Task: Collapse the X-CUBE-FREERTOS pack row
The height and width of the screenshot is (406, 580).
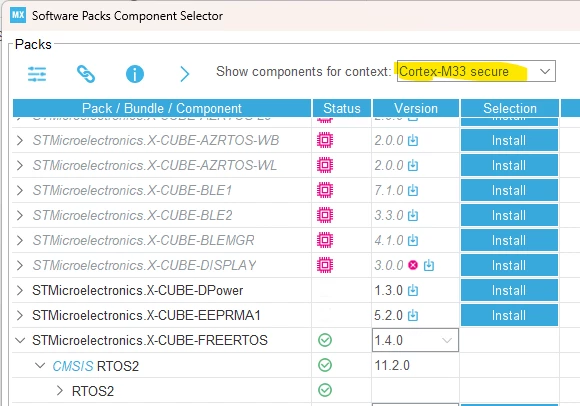Action: [20, 340]
